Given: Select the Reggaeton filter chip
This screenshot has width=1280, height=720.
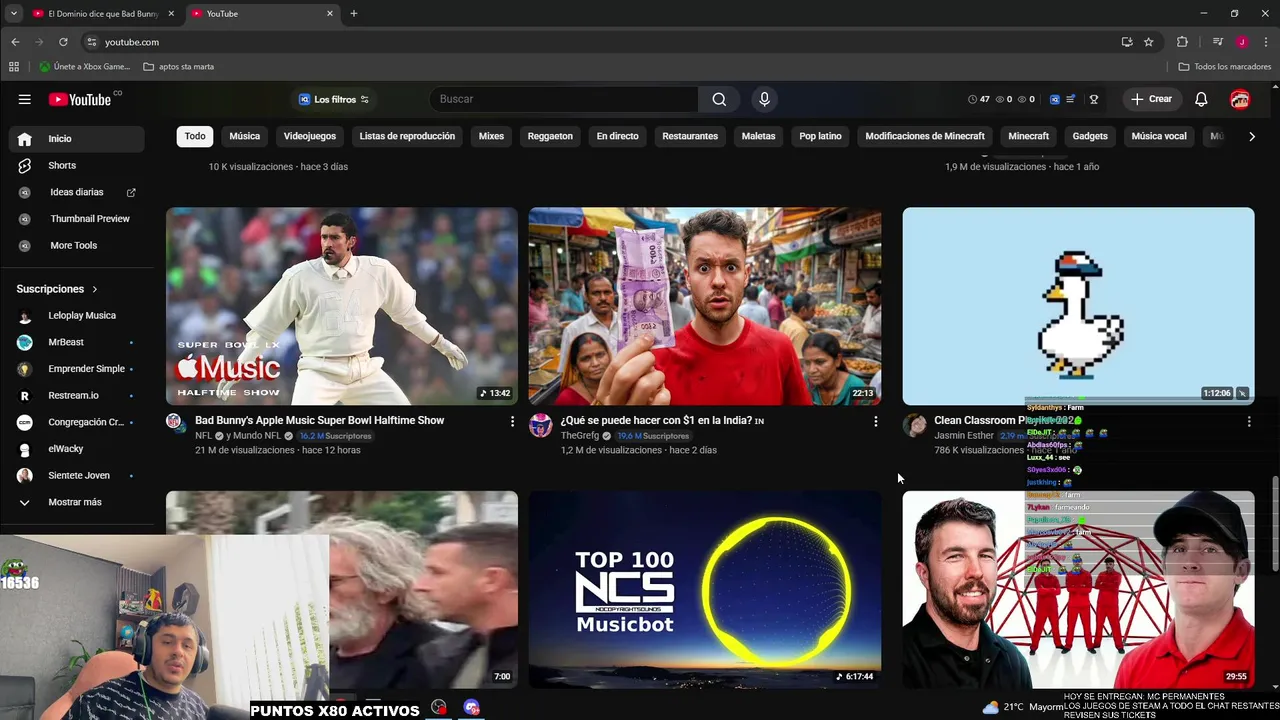Looking at the screenshot, I should click(x=550, y=136).
